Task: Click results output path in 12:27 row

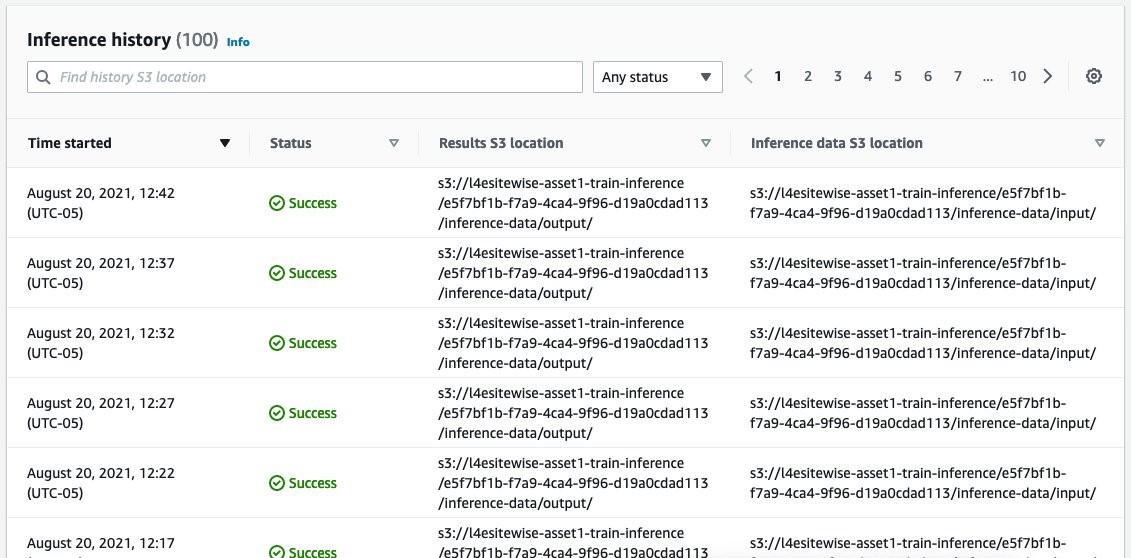Action: (573, 413)
